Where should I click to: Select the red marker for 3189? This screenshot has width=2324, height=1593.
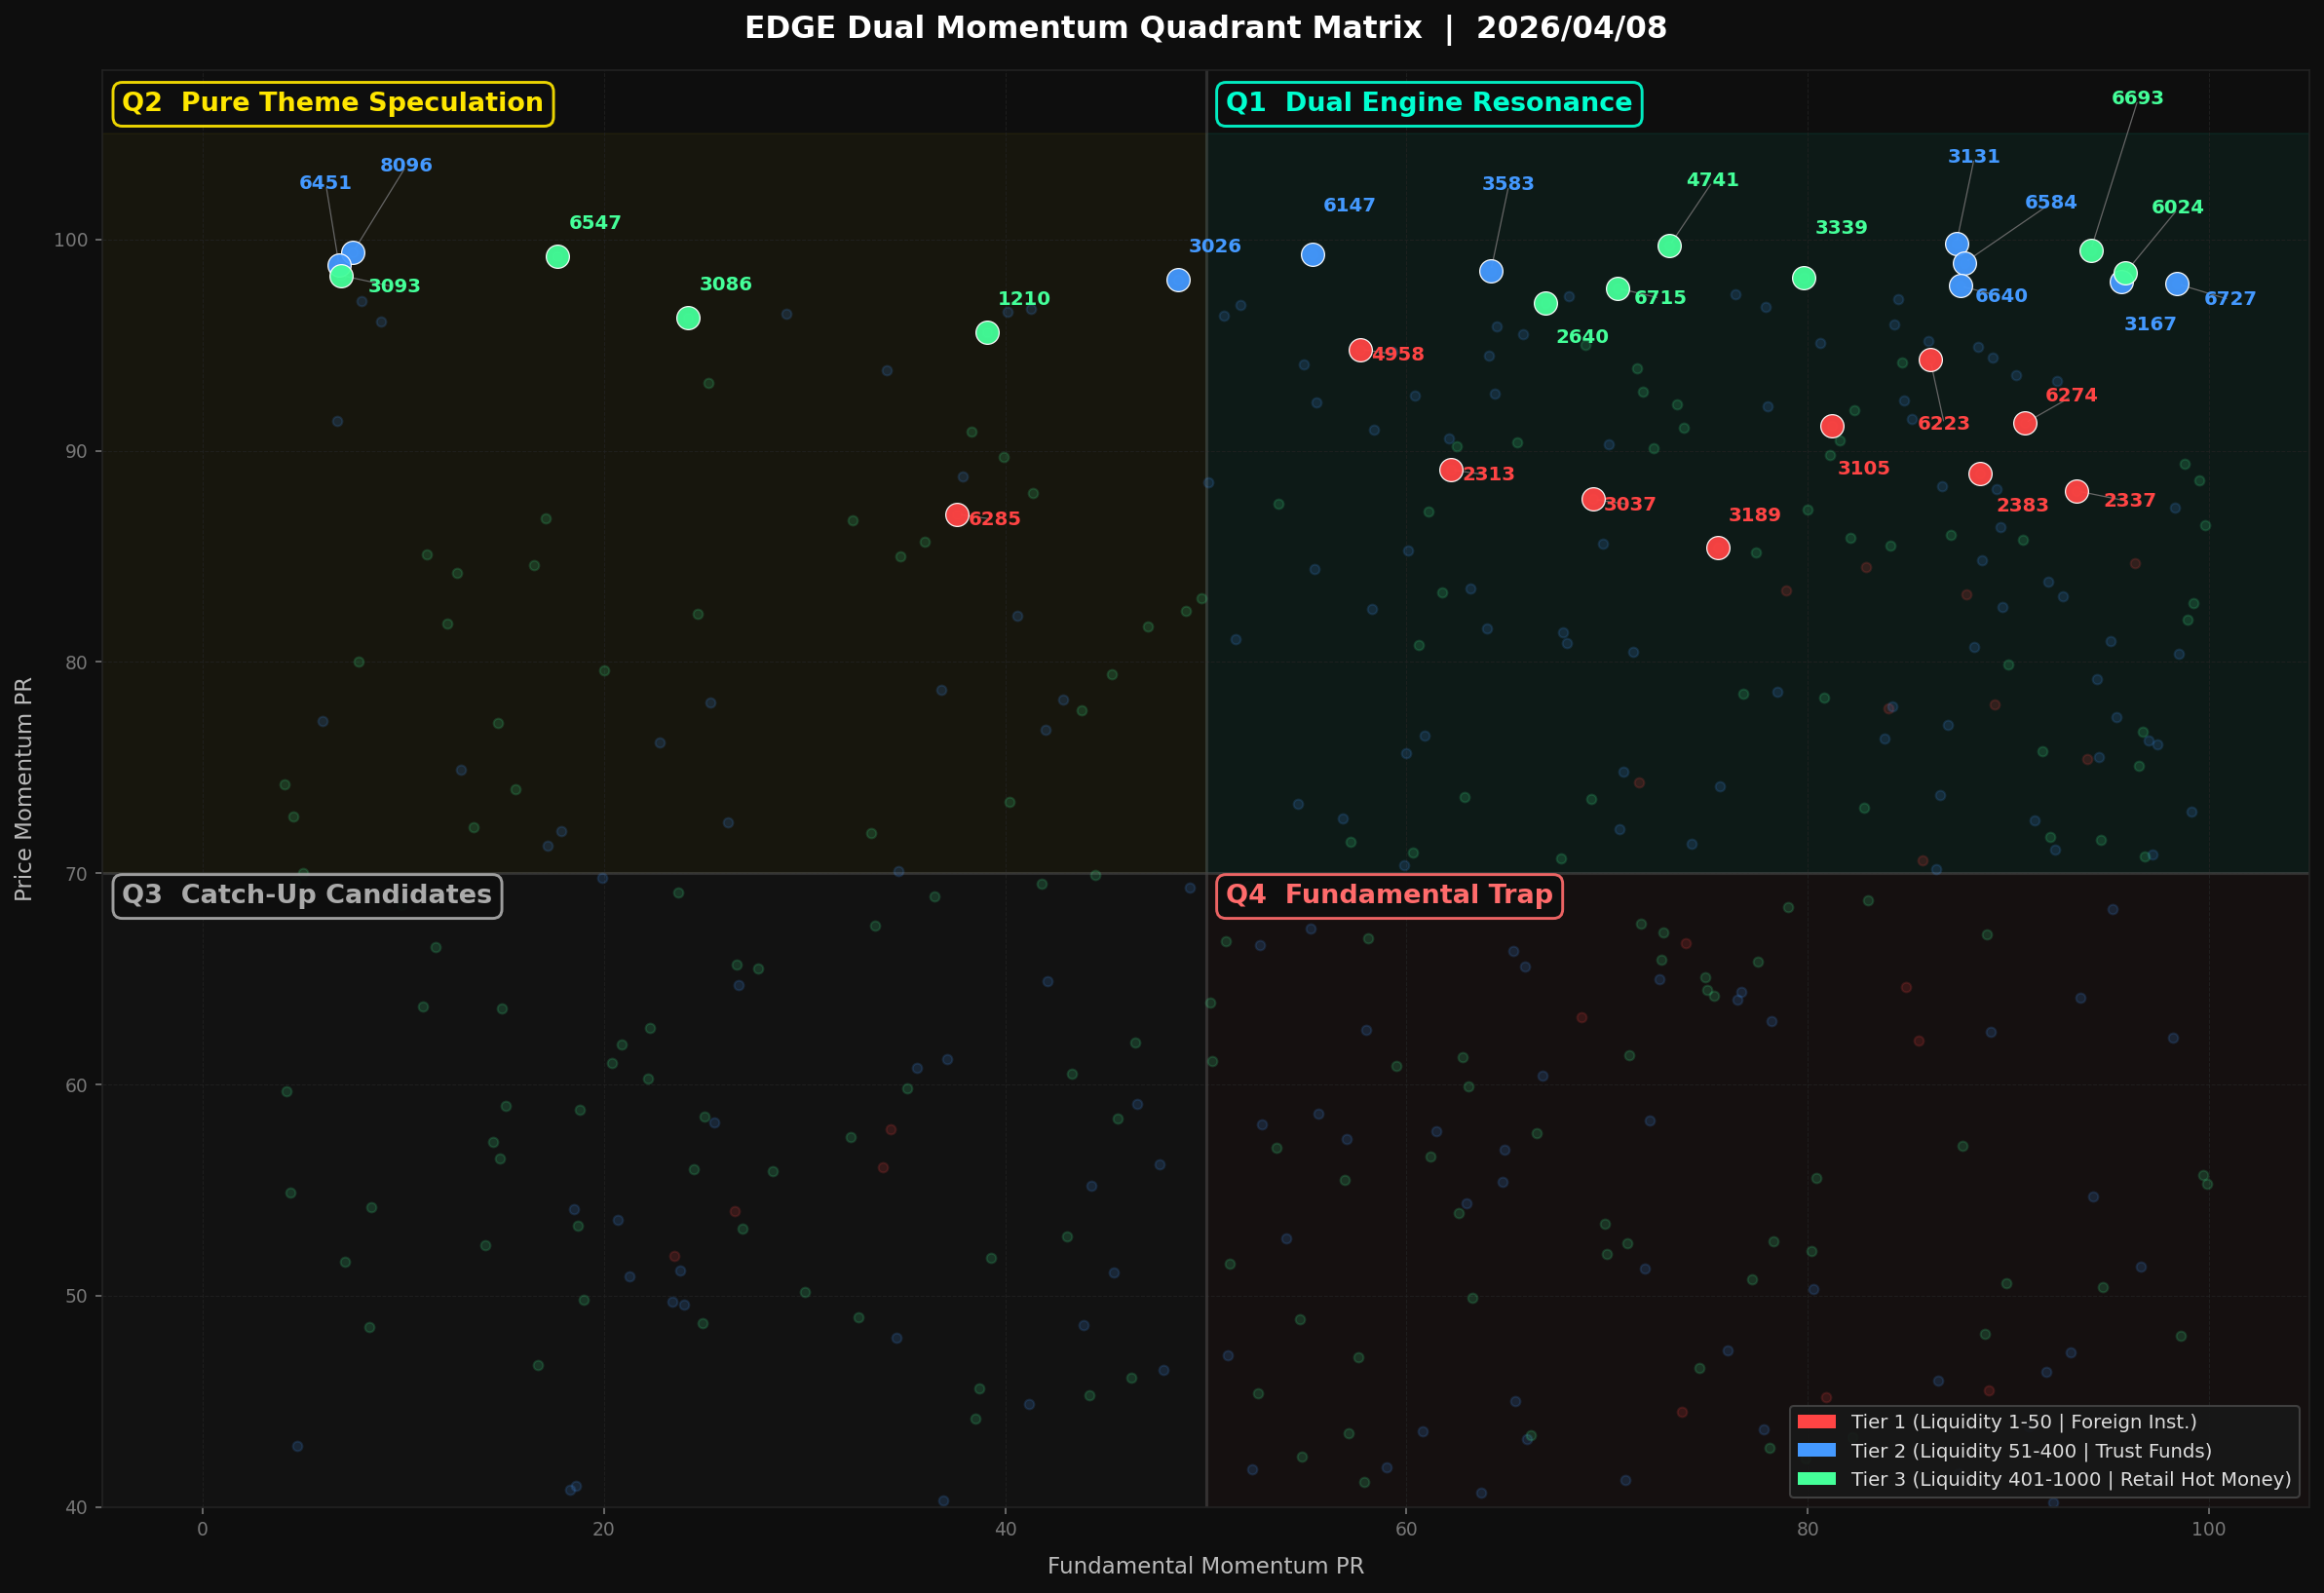(1718, 548)
